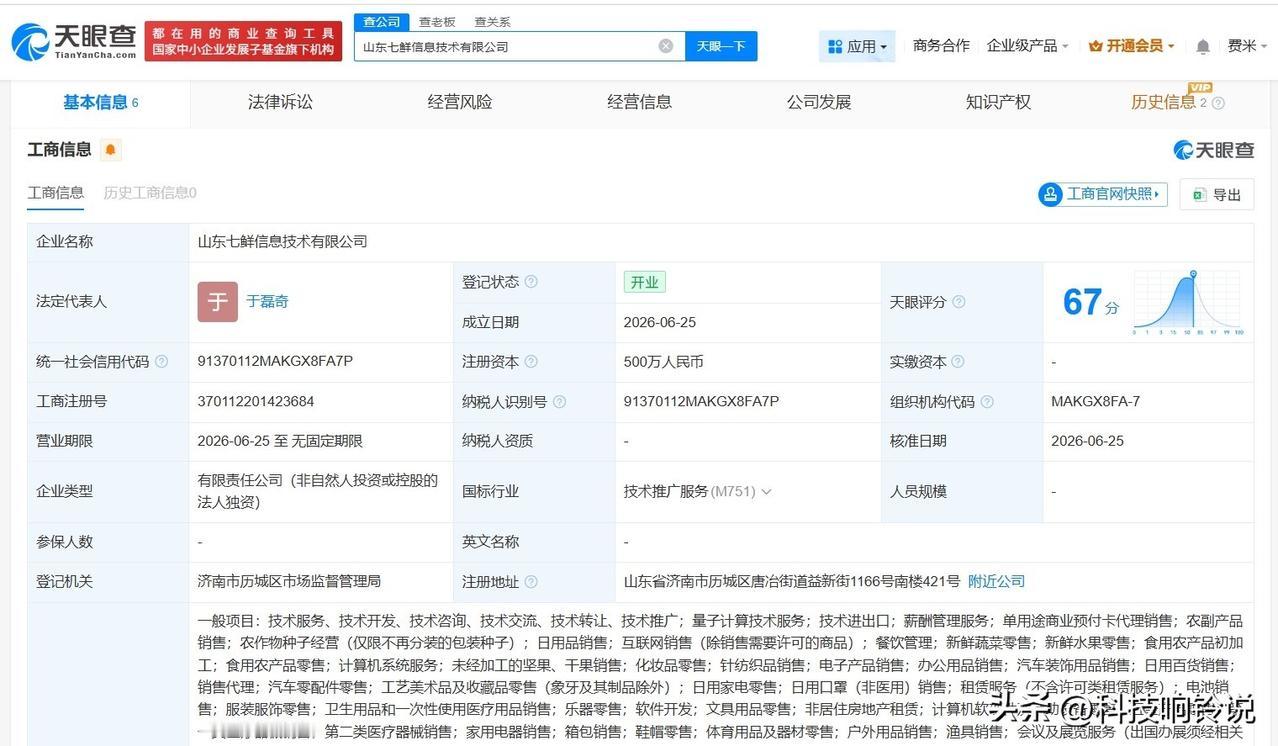
Task: Switch to the 查老板 search tab
Action: pos(437,22)
